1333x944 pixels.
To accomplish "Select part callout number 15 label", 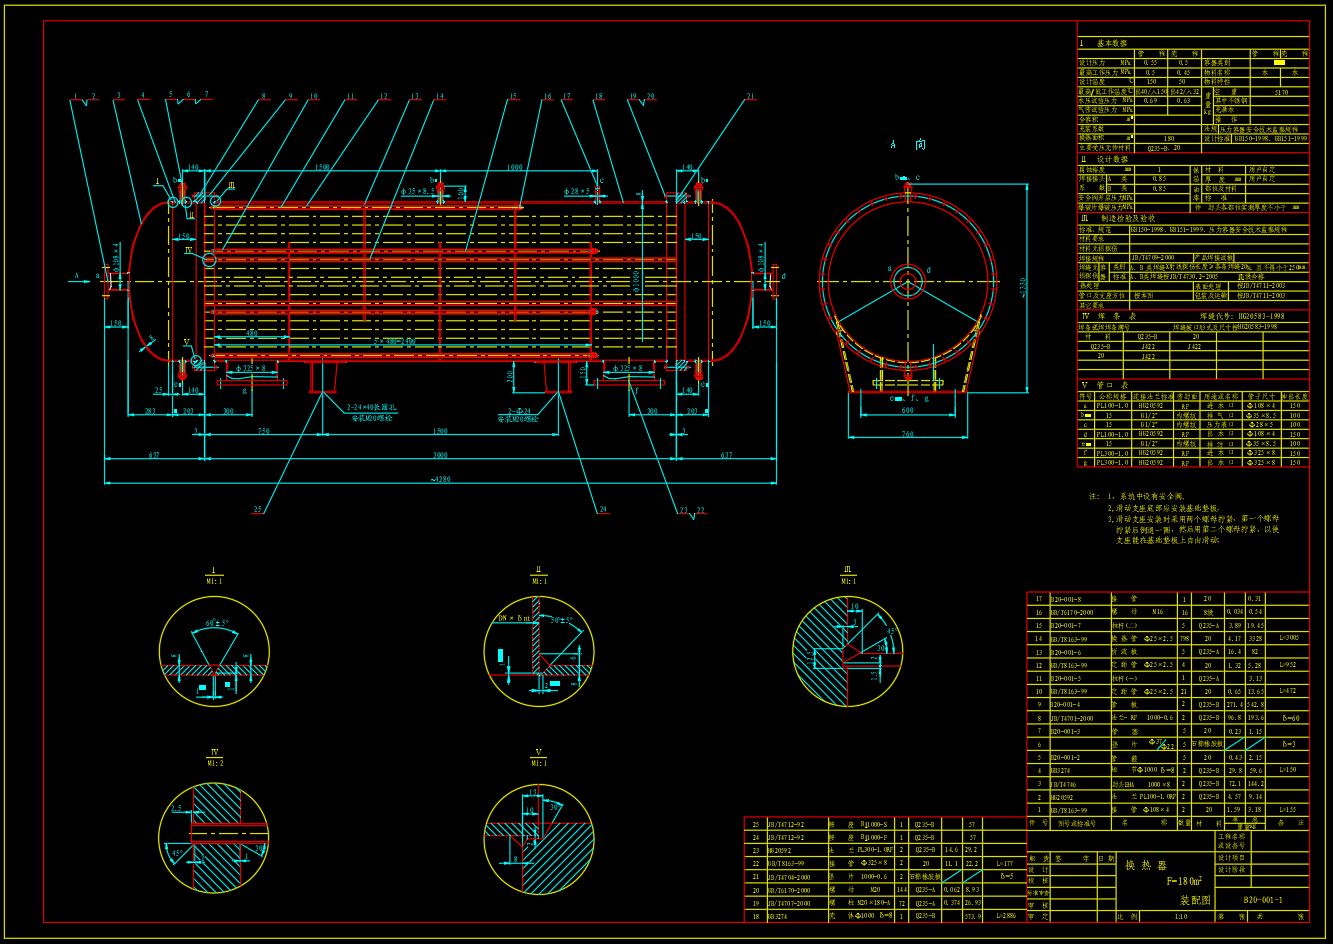I will point(514,97).
